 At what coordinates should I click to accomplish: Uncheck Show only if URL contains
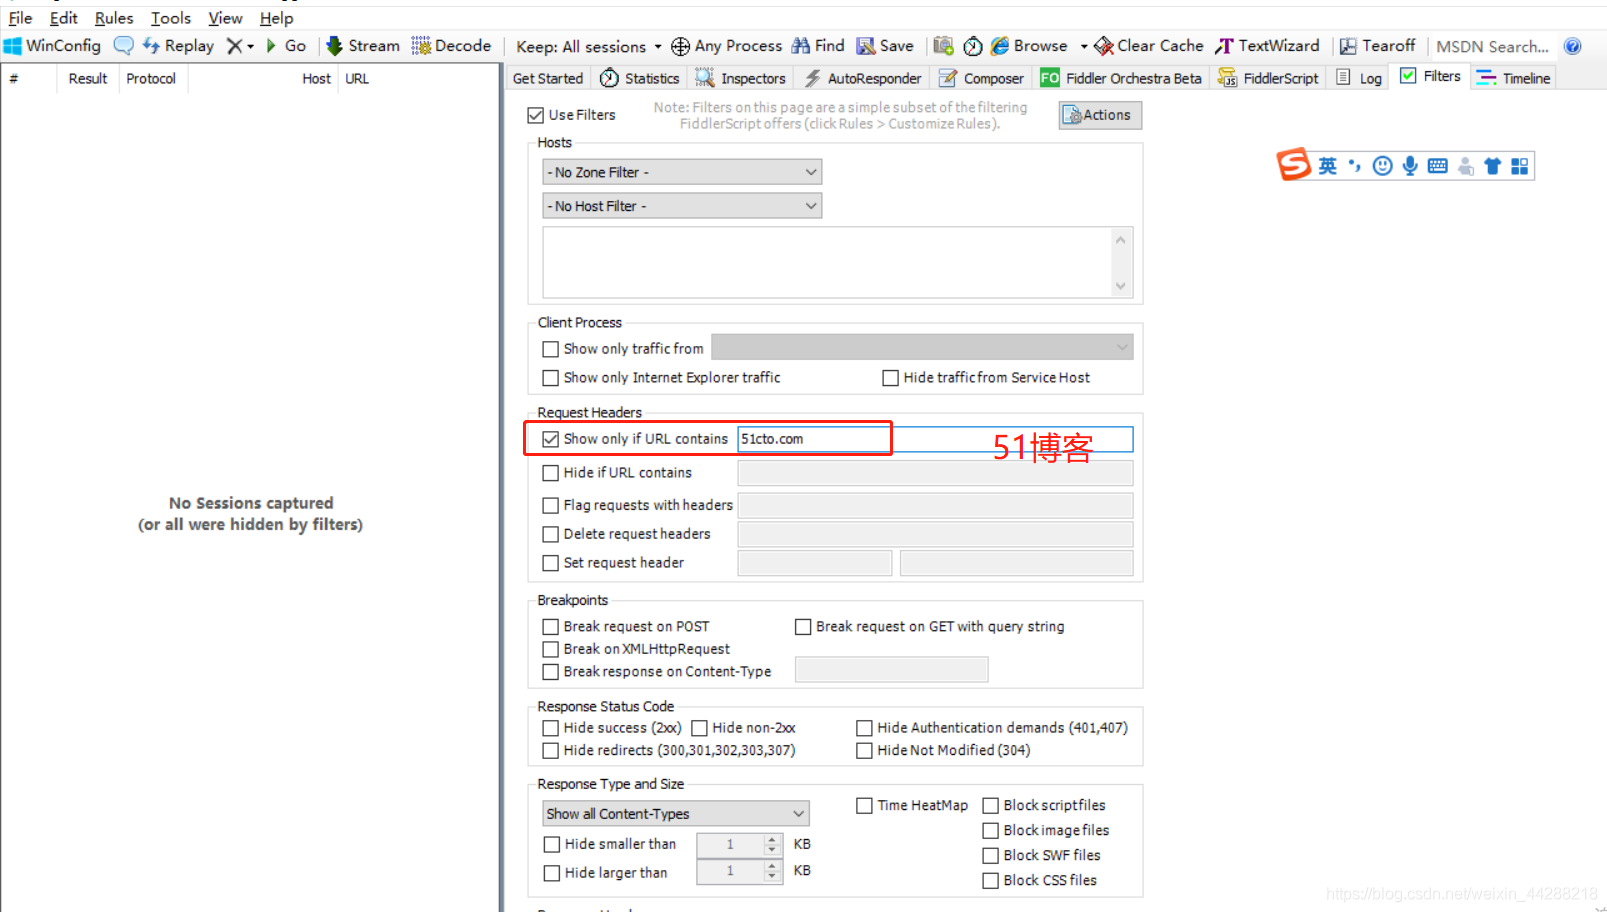coord(550,439)
